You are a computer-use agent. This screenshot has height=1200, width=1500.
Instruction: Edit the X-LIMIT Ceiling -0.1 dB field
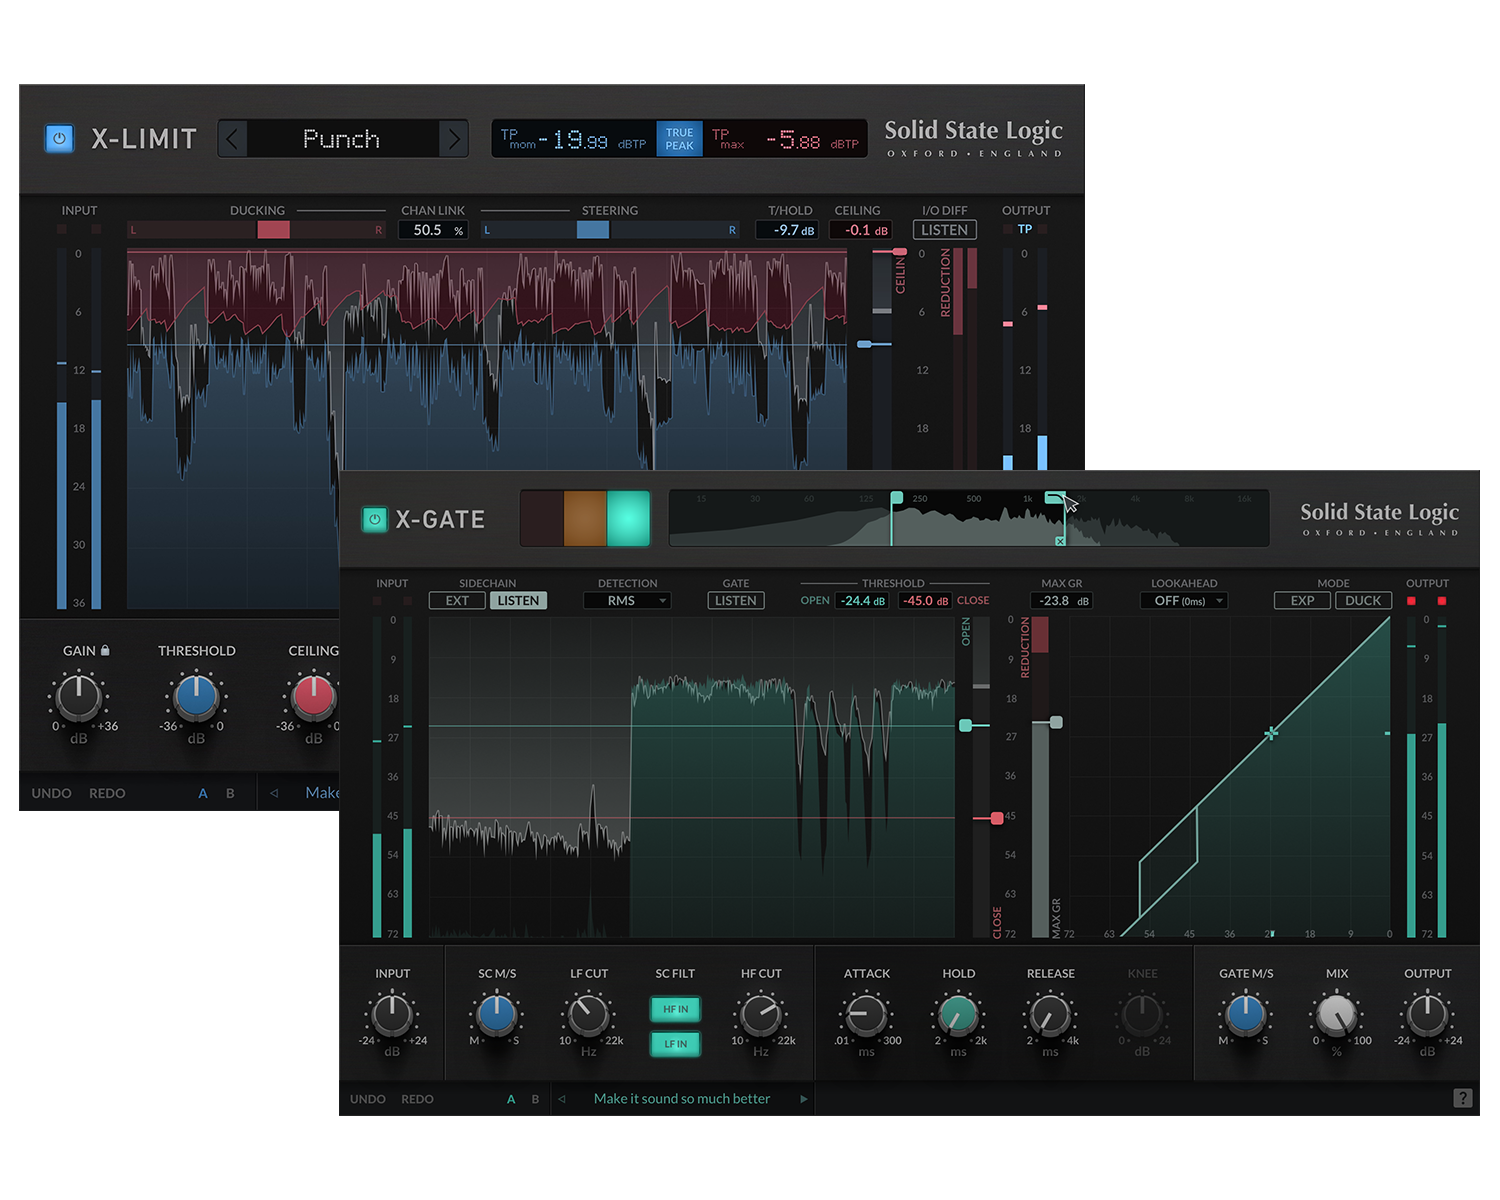860,230
